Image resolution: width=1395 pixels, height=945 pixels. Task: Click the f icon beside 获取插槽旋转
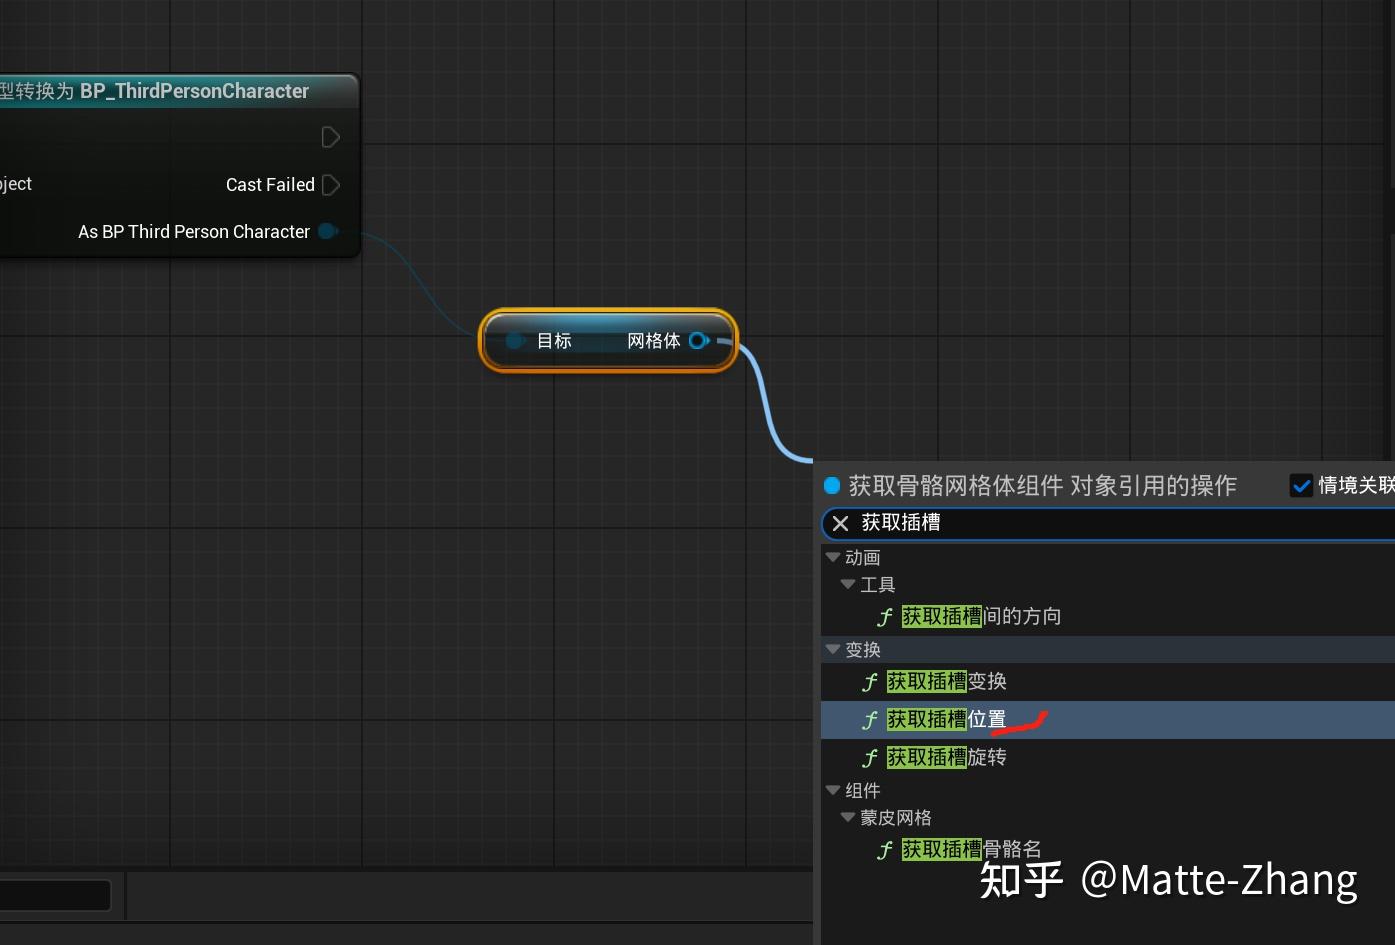click(869, 757)
